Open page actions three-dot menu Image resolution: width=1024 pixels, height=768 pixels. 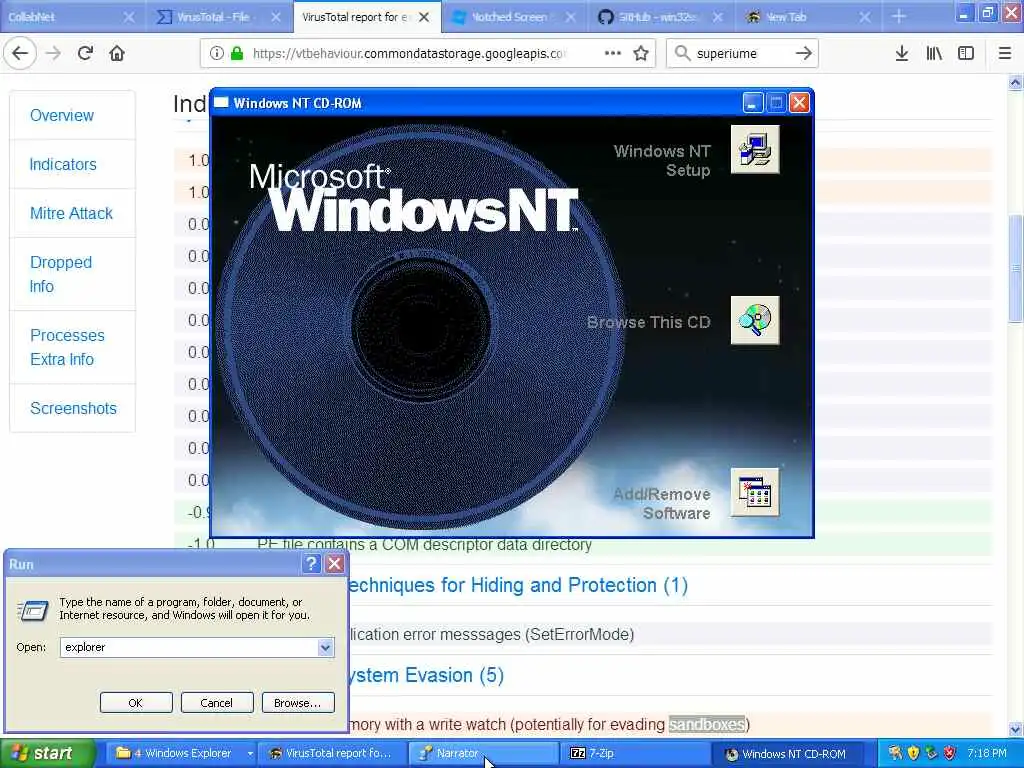[613, 54]
